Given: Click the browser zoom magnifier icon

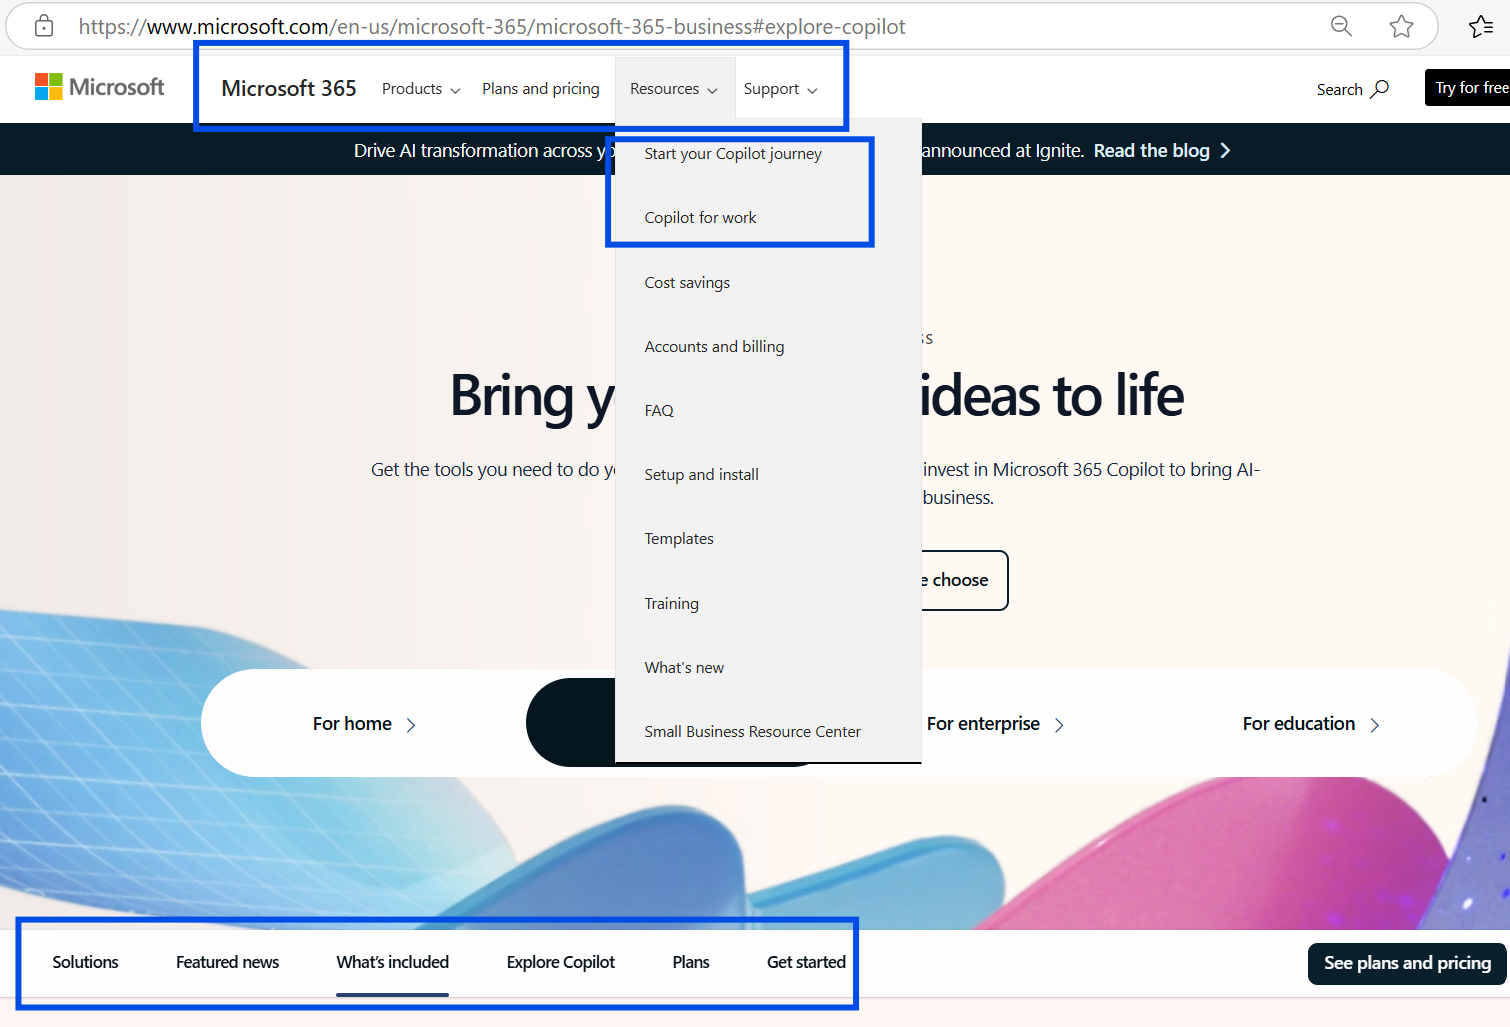Looking at the screenshot, I should coord(1341,27).
